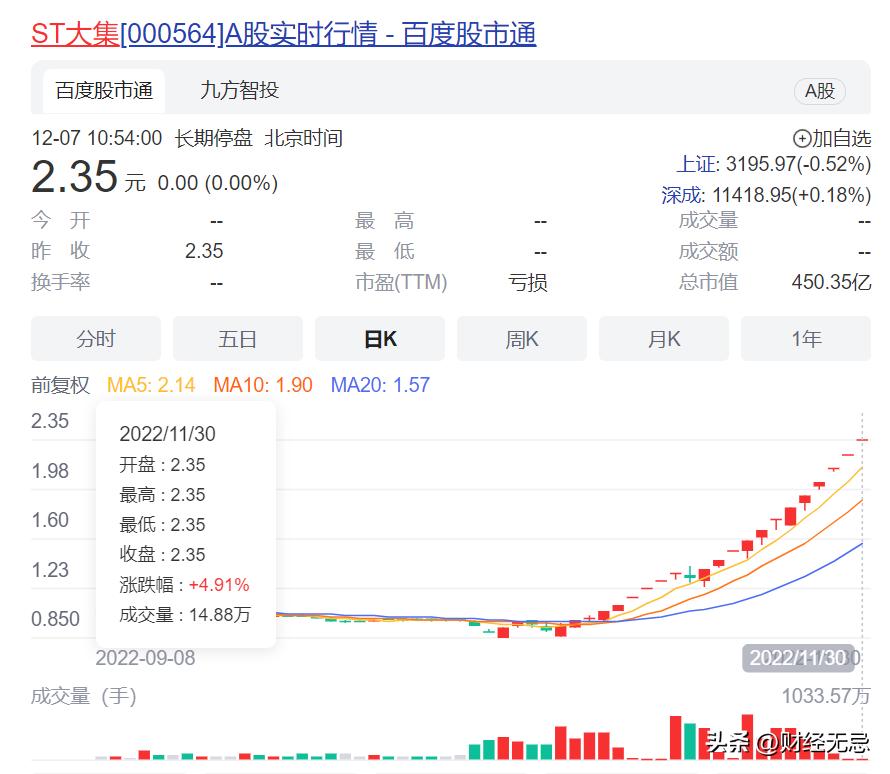Open the A股 market selector
The width and height of the screenshot is (890, 774).
coord(819,90)
